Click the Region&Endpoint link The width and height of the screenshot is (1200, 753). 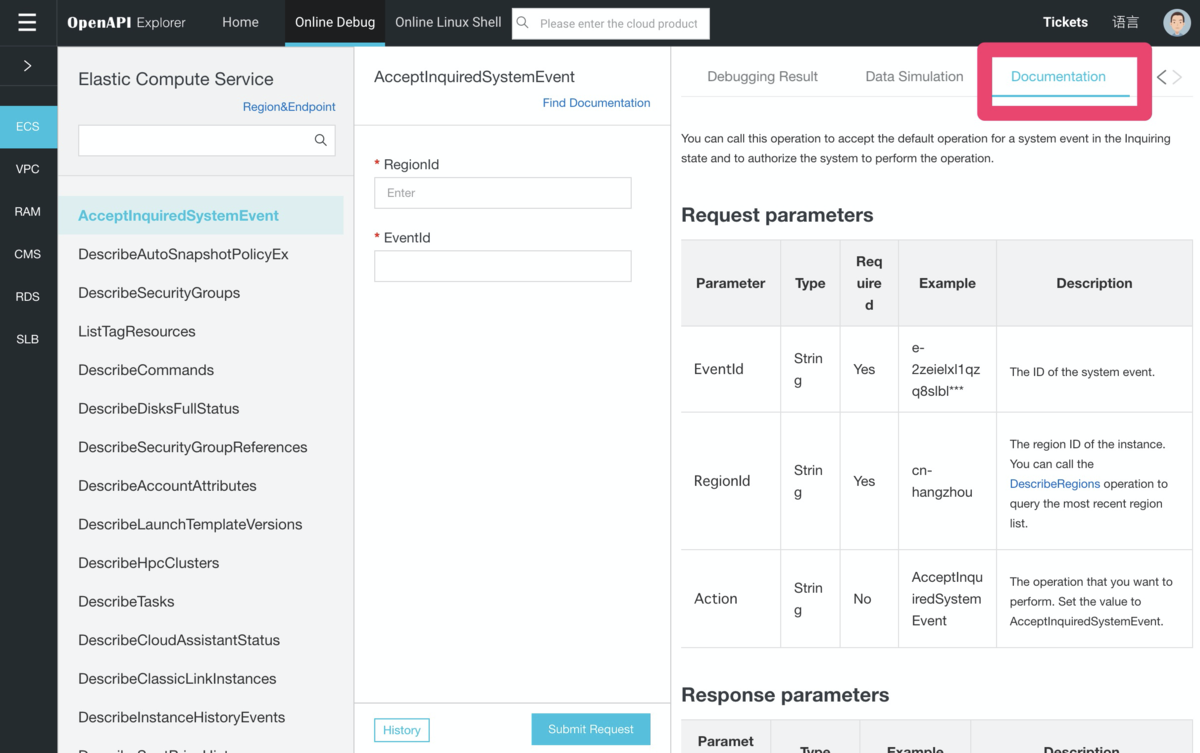(289, 106)
